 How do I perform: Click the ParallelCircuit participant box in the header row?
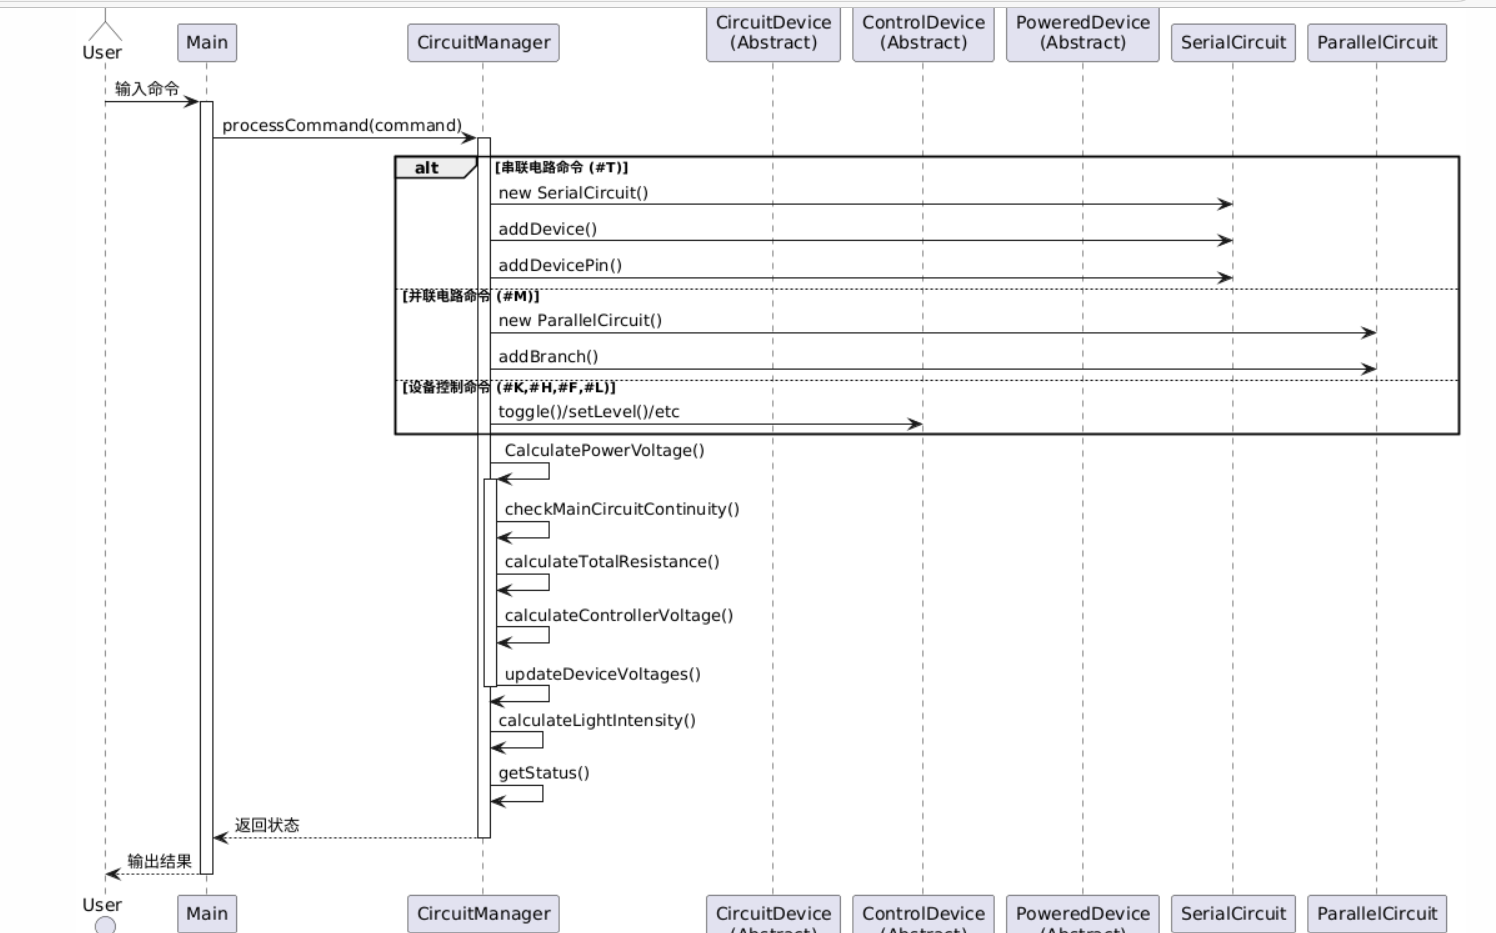click(1377, 43)
